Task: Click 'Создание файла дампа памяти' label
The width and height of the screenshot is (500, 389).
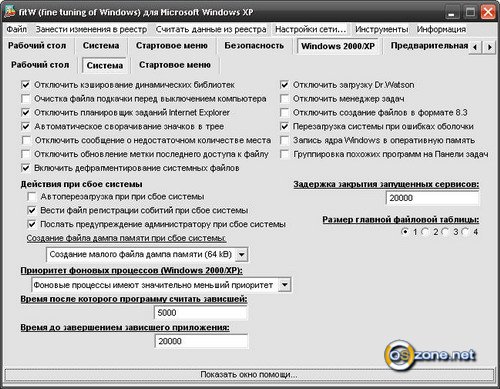Action: point(126,238)
